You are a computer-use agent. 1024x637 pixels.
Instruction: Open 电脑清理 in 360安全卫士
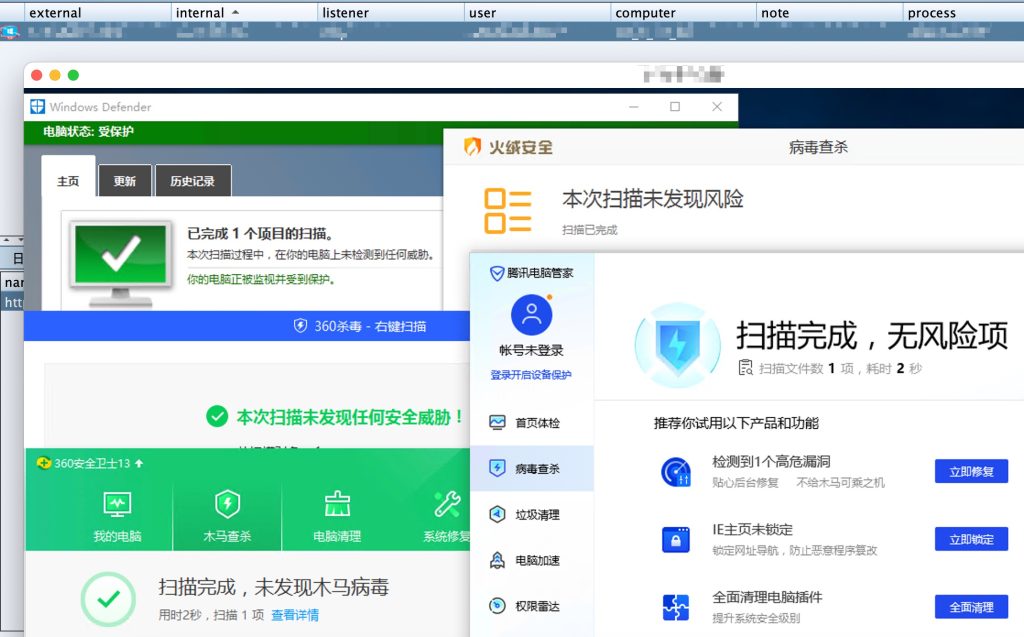[337, 516]
